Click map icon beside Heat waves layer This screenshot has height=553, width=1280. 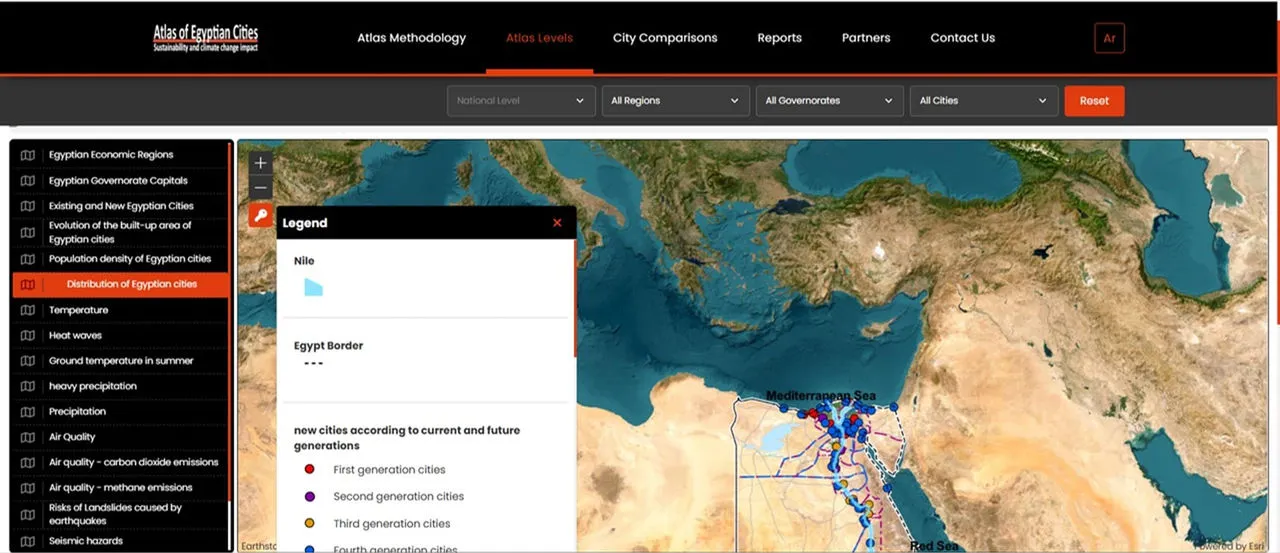(28, 336)
